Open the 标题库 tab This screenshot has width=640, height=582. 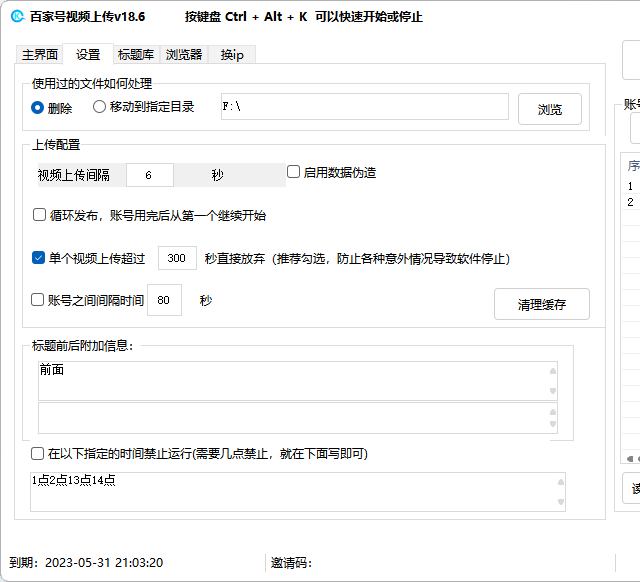coord(136,55)
